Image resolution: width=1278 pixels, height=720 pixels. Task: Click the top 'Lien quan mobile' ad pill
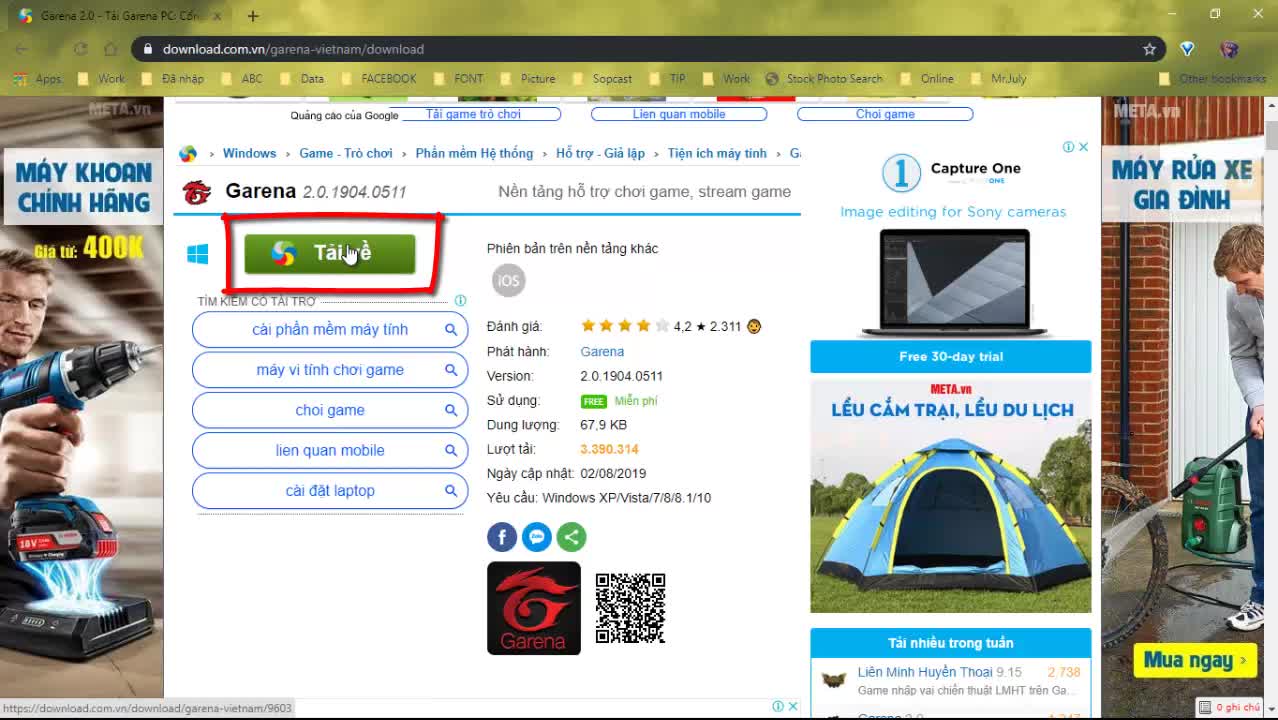coord(679,114)
